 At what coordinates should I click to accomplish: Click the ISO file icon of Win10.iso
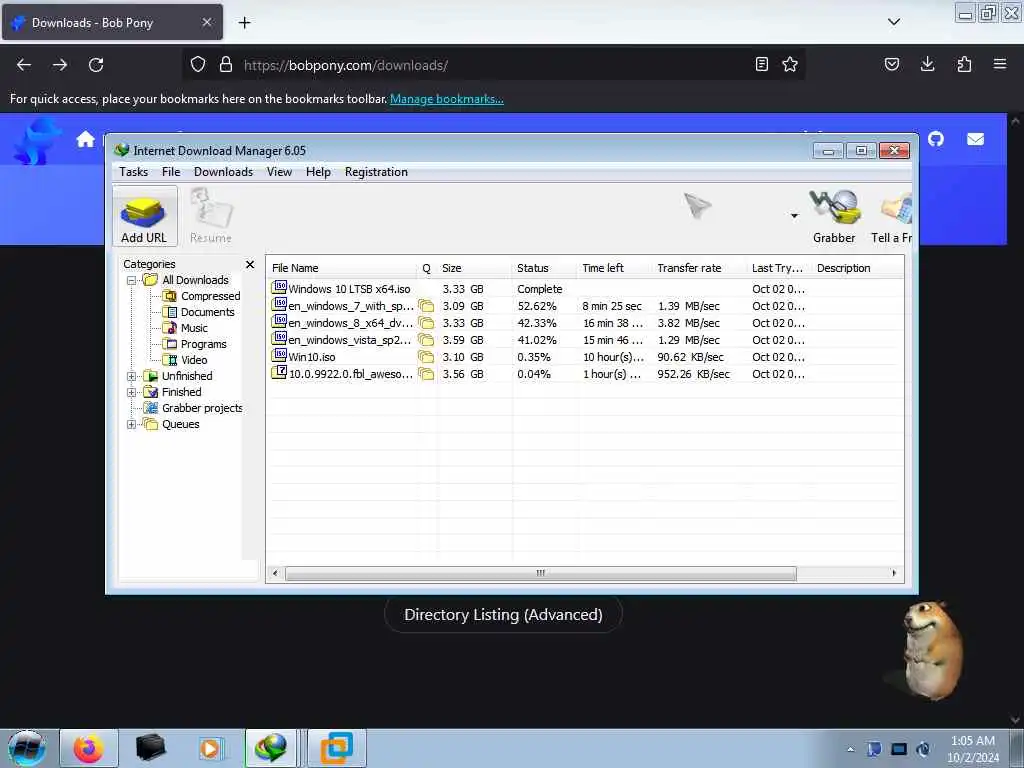tap(279, 355)
